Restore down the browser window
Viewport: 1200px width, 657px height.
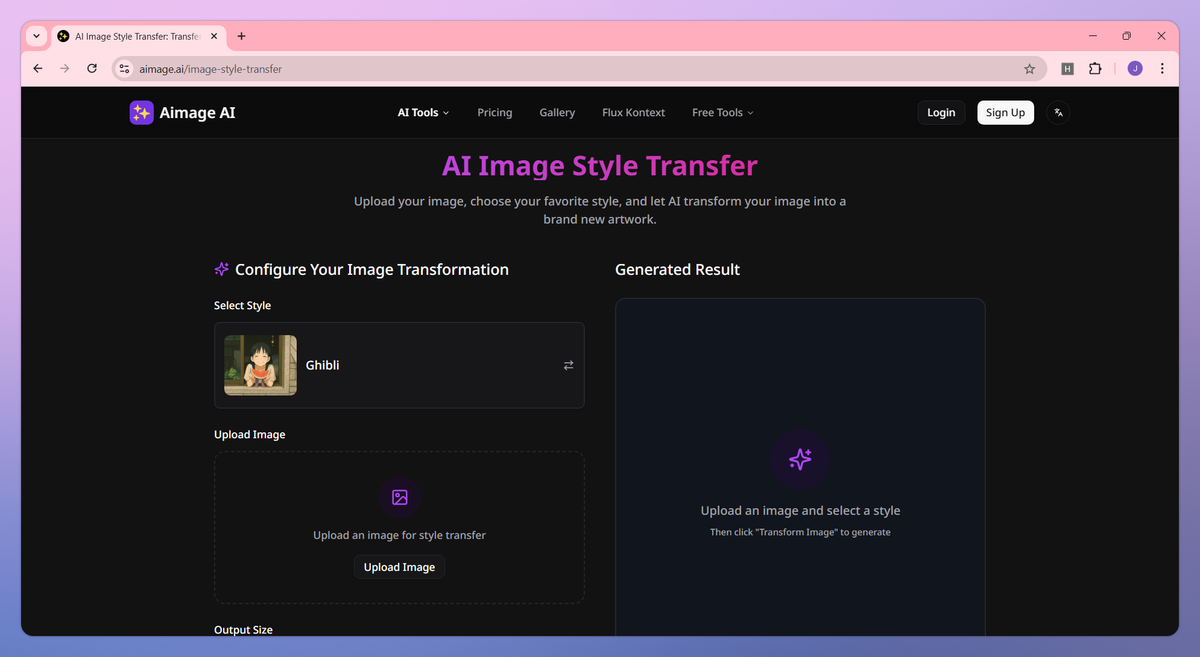click(1126, 36)
